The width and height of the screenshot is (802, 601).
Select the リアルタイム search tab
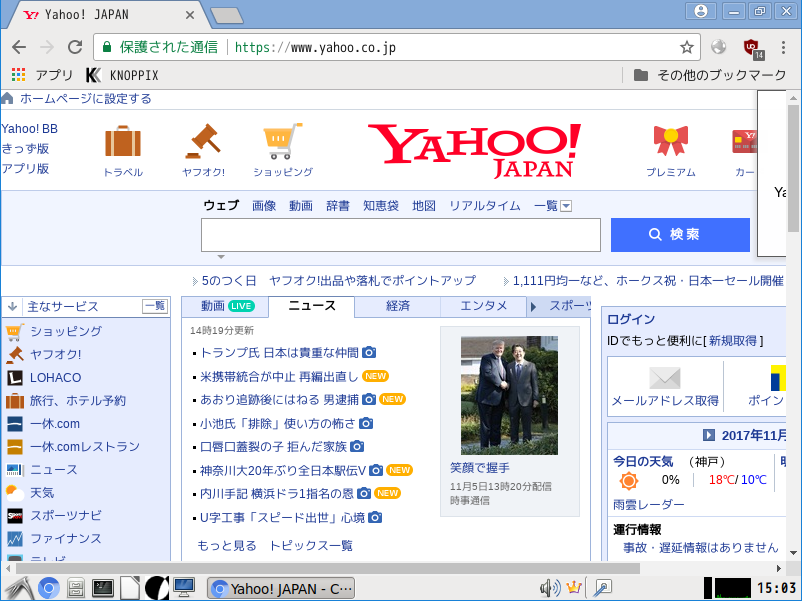tap(485, 206)
